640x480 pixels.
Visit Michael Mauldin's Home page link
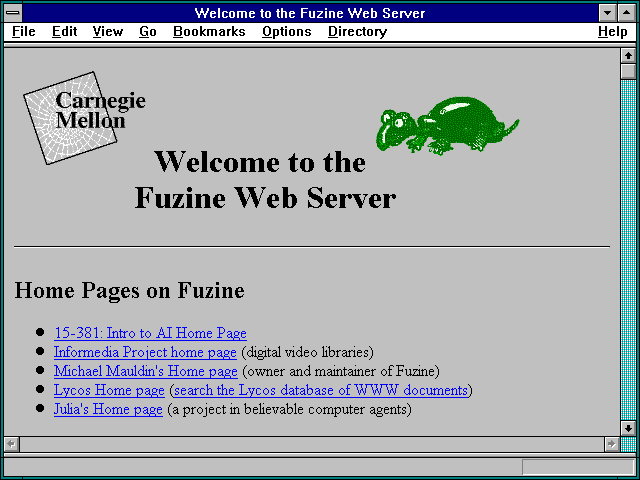[145, 371]
